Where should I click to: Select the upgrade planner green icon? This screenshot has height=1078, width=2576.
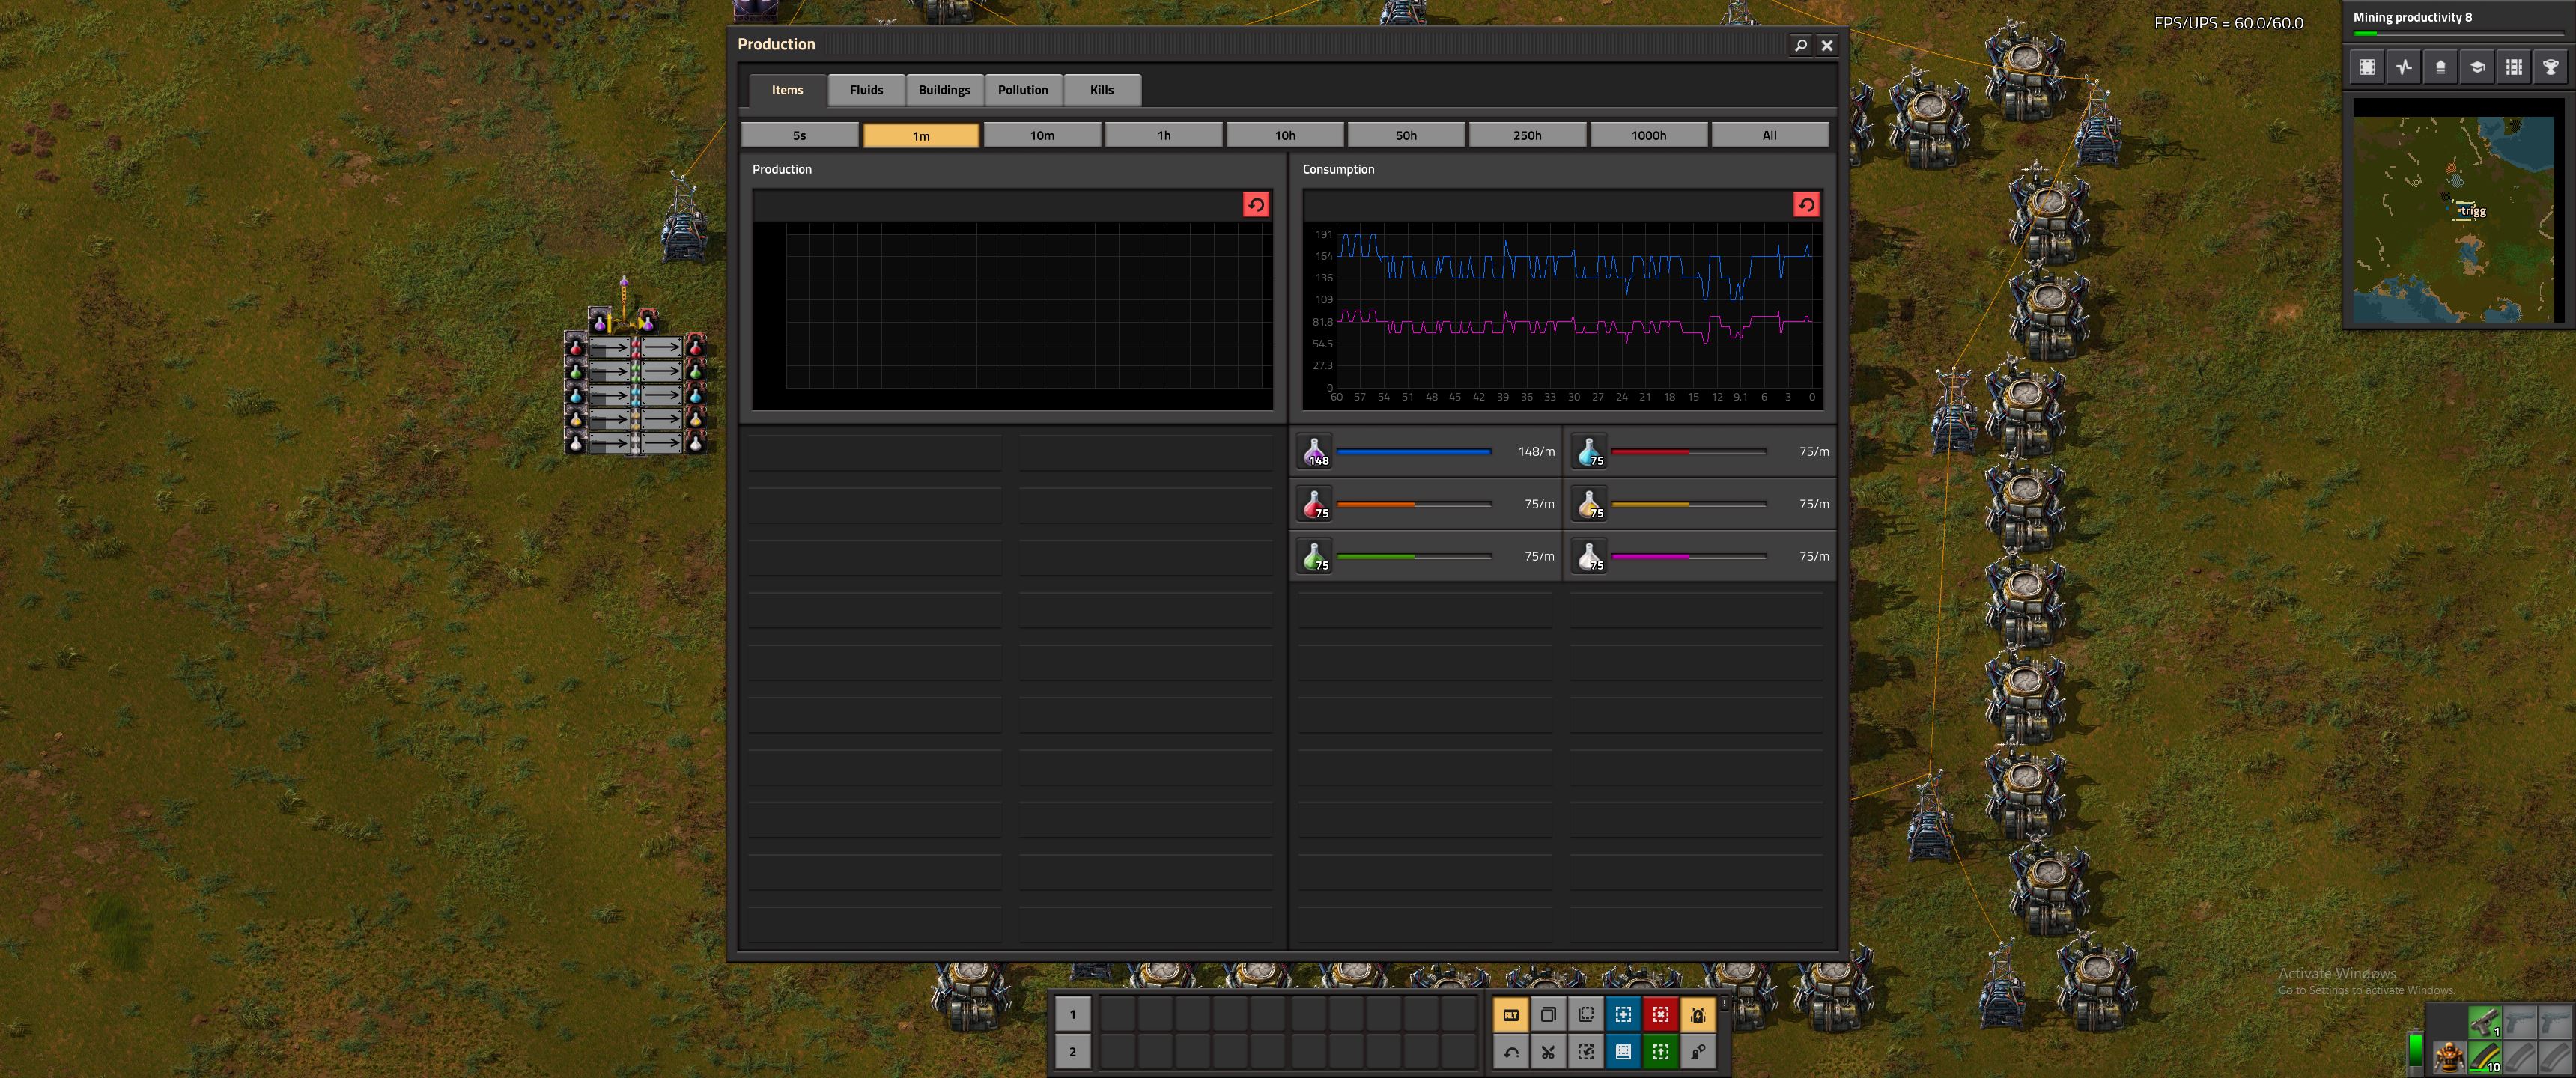tap(1660, 1051)
